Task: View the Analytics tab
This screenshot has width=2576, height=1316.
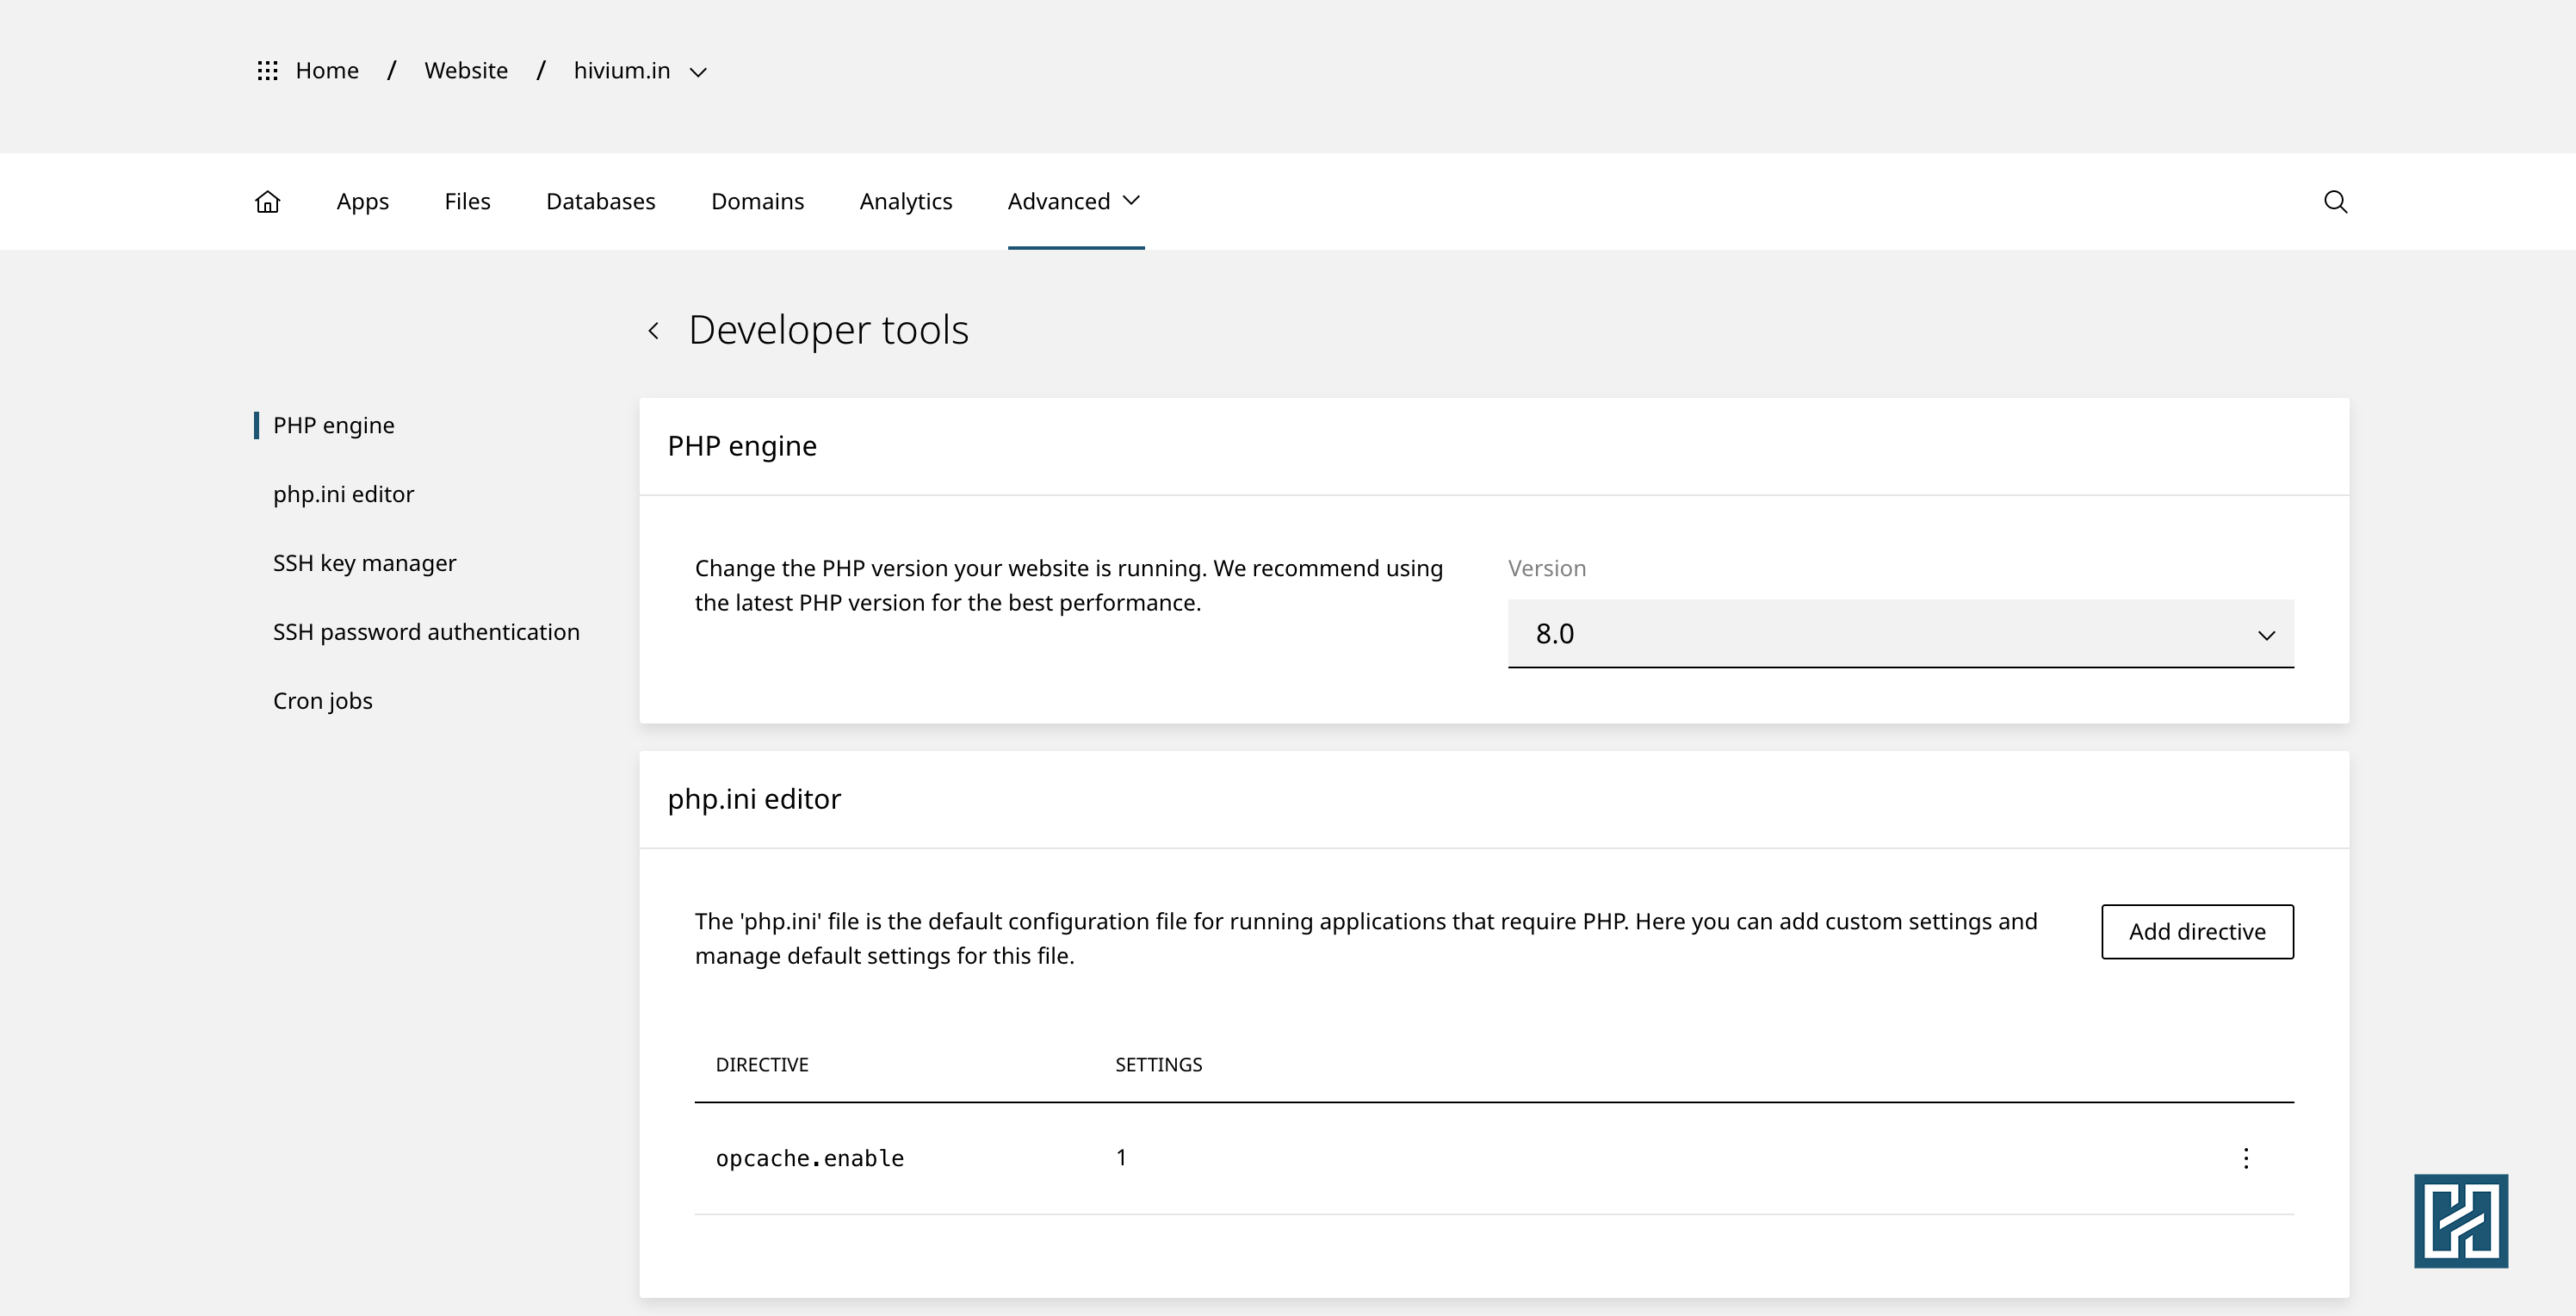Action: tap(905, 201)
